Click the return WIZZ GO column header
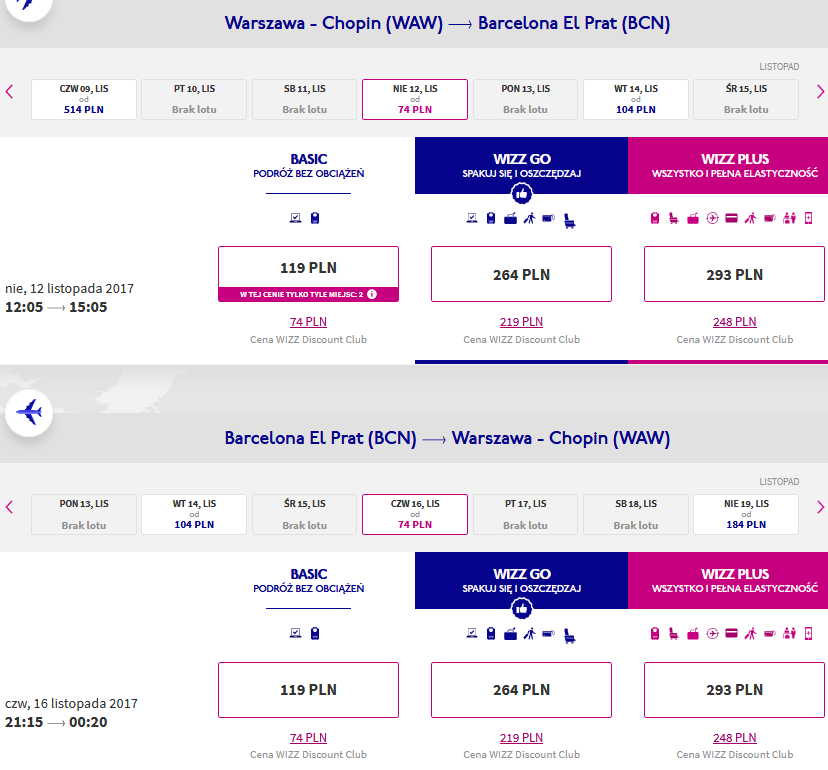 [x=522, y=581]
